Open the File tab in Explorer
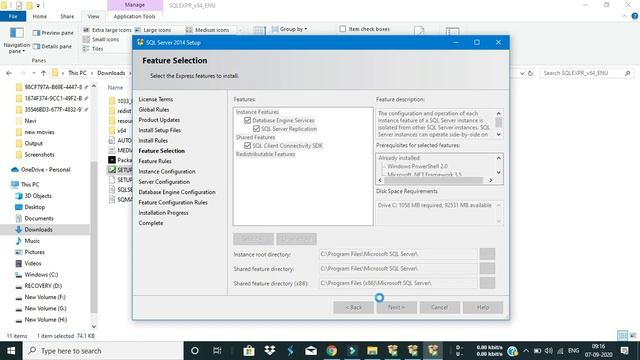This screenshot has height=360, width=640. (x=13, y=16)
